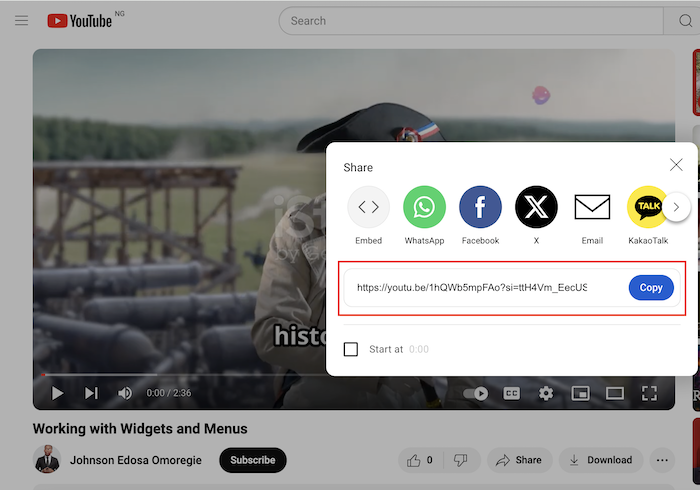Toggle closed captions
This screenshot has height=490, width=700.
(x=512, y=393)
